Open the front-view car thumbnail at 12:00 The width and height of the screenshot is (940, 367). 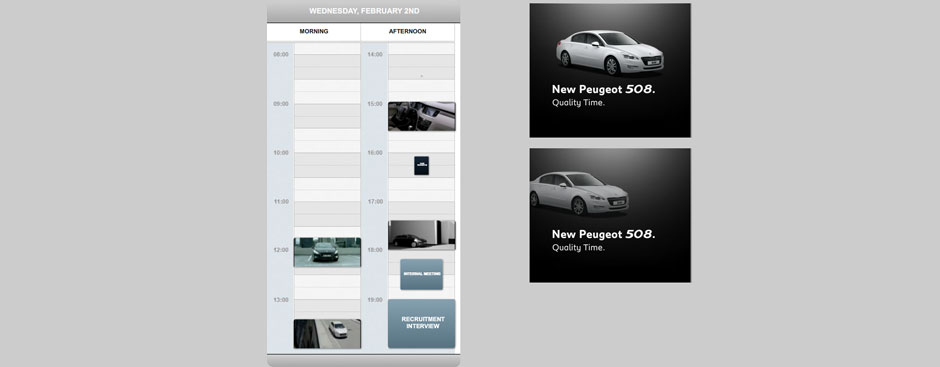pyautogui.click(x=327, y=252)
